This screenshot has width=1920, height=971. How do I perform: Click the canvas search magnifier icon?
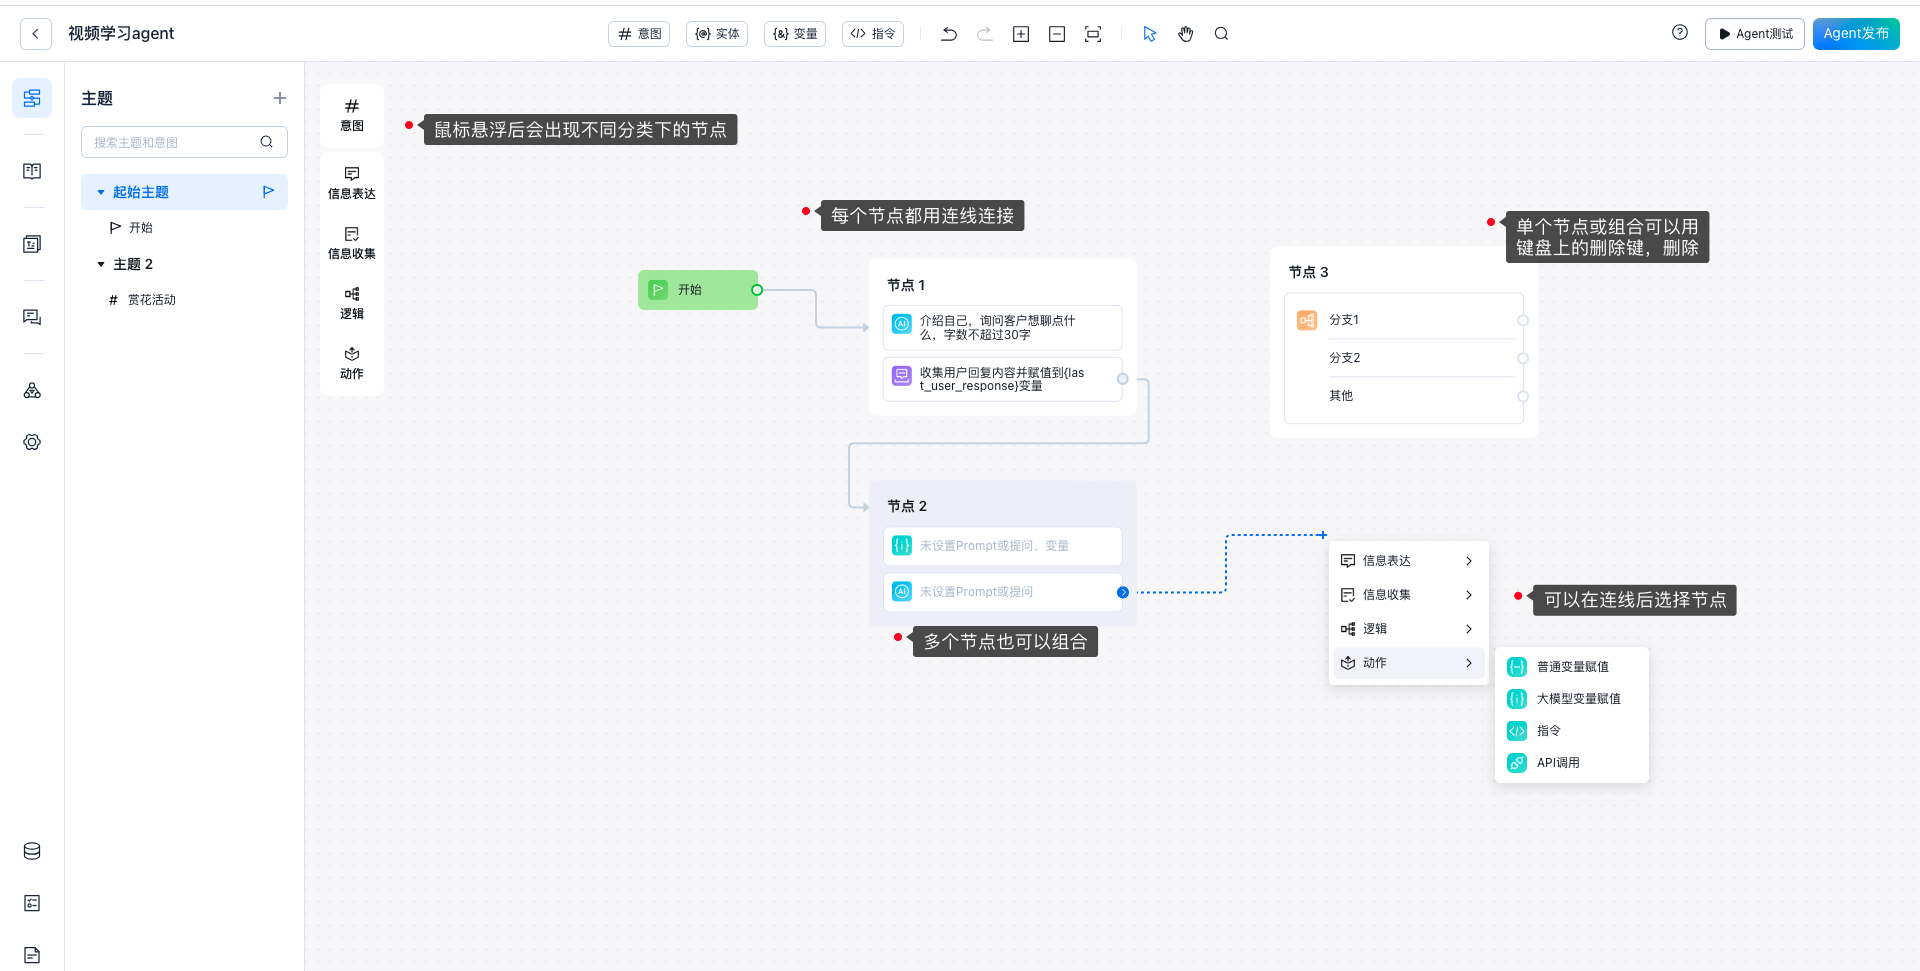[1221, 34]
